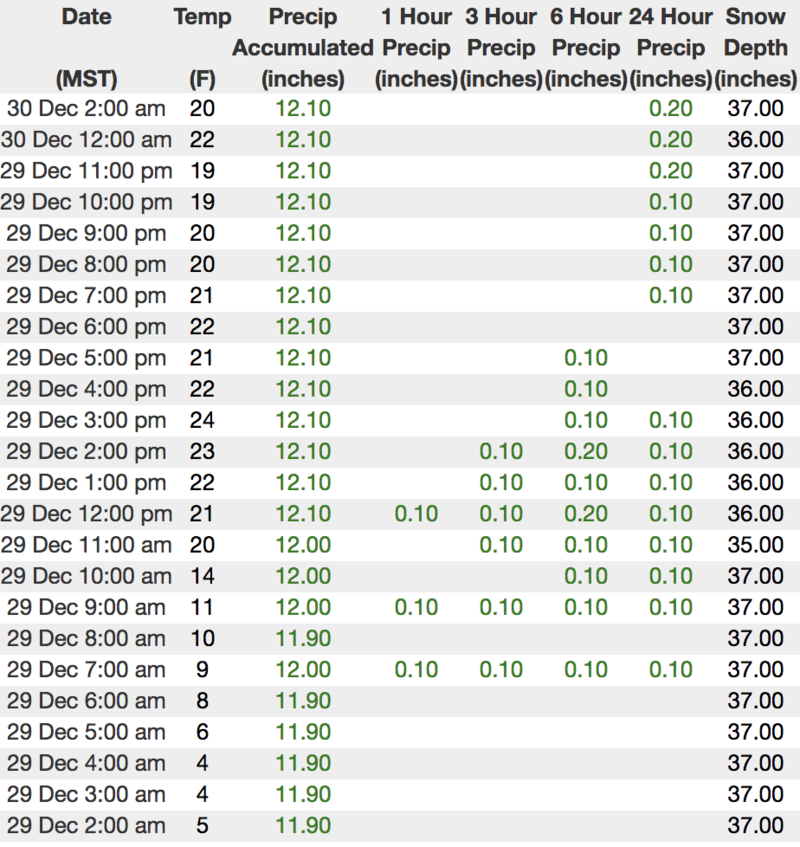Click the 30 Dec 2:00 am date cell
This screenshot has width=800, height=847.
pos(86,109)
